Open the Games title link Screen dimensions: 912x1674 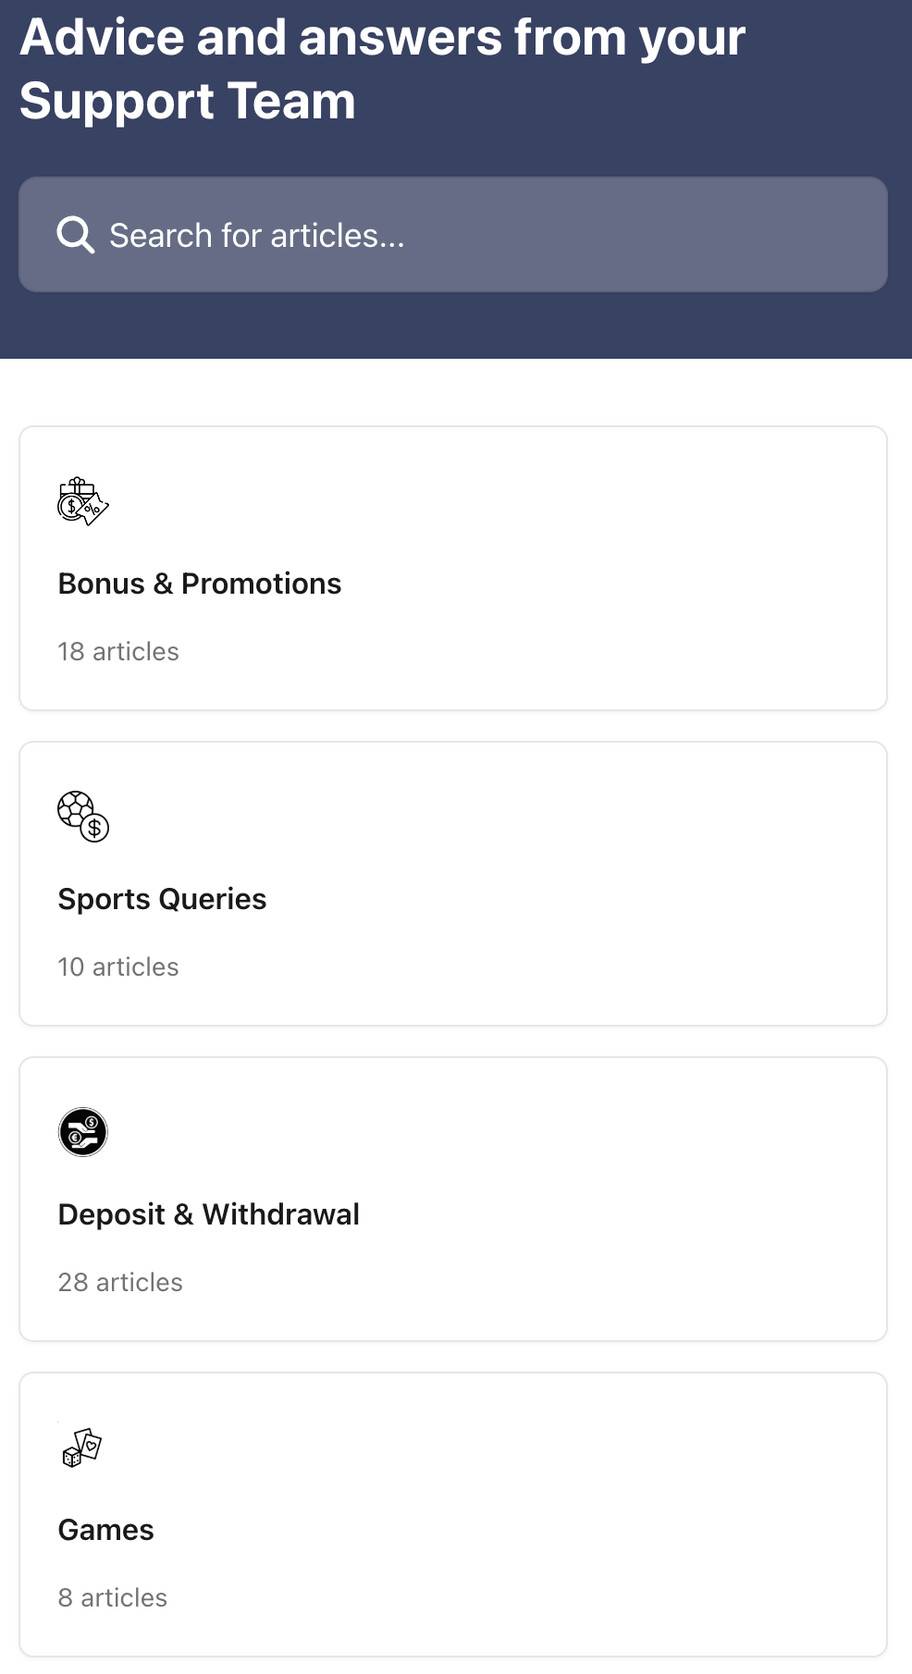point(106,1530)
